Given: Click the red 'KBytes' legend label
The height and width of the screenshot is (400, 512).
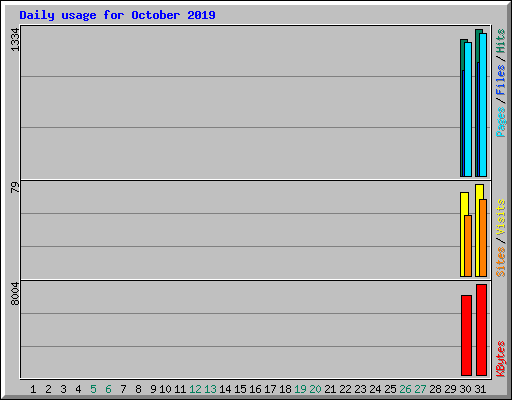Looking at the screenshot, I should pyautogui.click(x=500, y=359).
